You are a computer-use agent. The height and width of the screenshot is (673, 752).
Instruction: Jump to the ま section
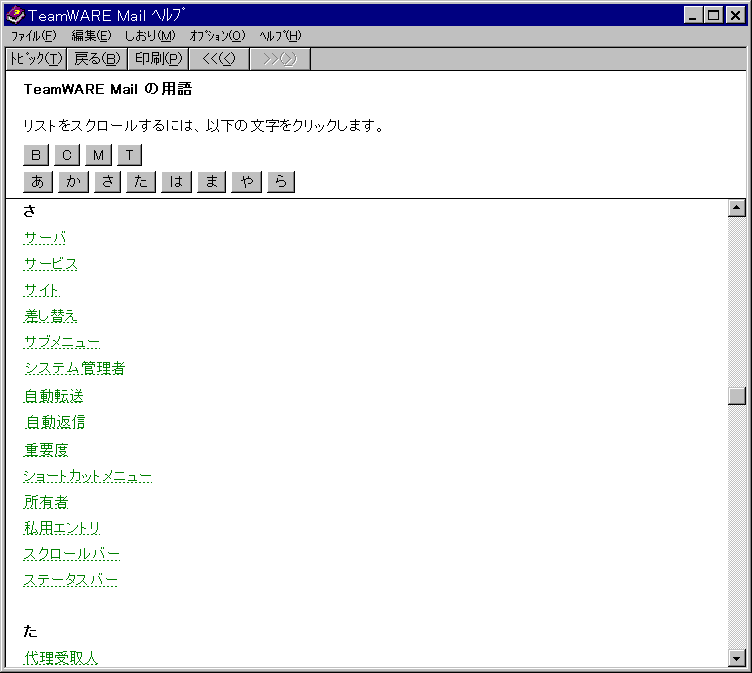pos(212,182)
